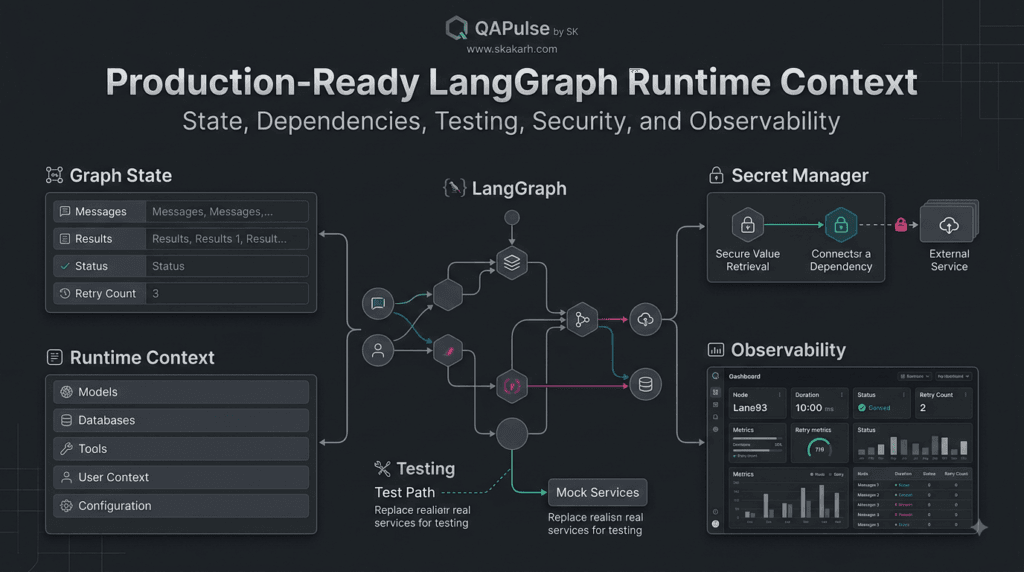
Task: Click the LangGraph logo icon
Action: [455, 188]
